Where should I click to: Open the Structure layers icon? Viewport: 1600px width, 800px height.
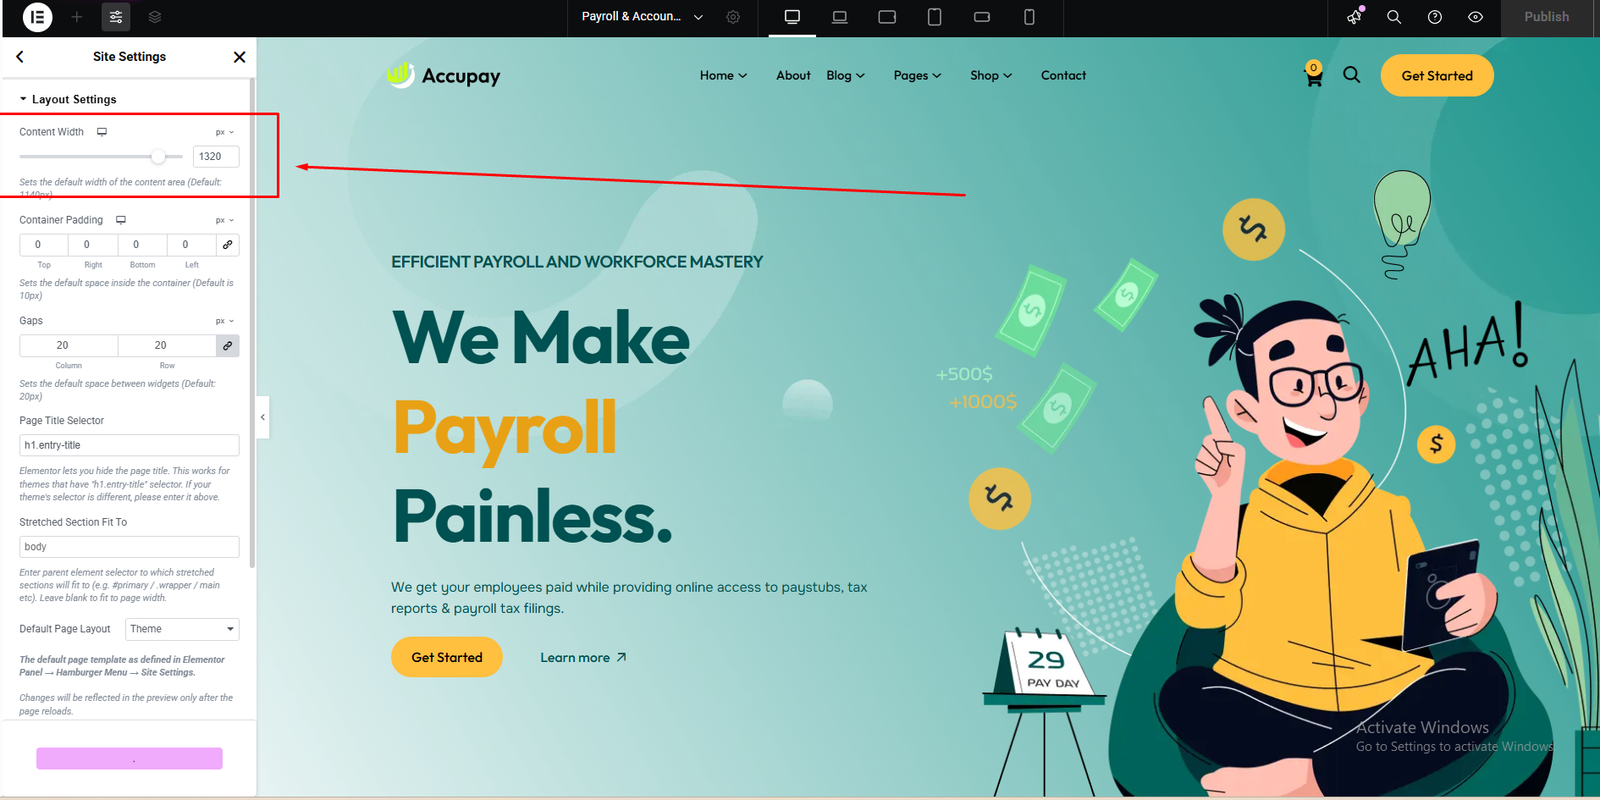(x=155, y=17)
